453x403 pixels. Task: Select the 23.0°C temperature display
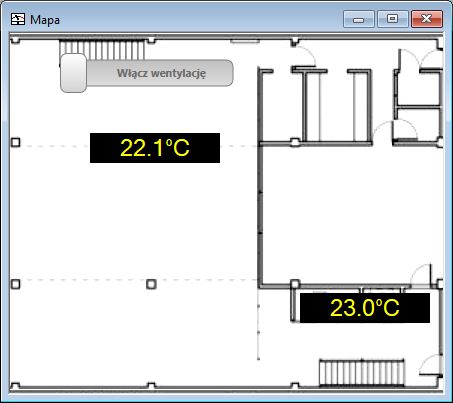(x=365, y=308)
